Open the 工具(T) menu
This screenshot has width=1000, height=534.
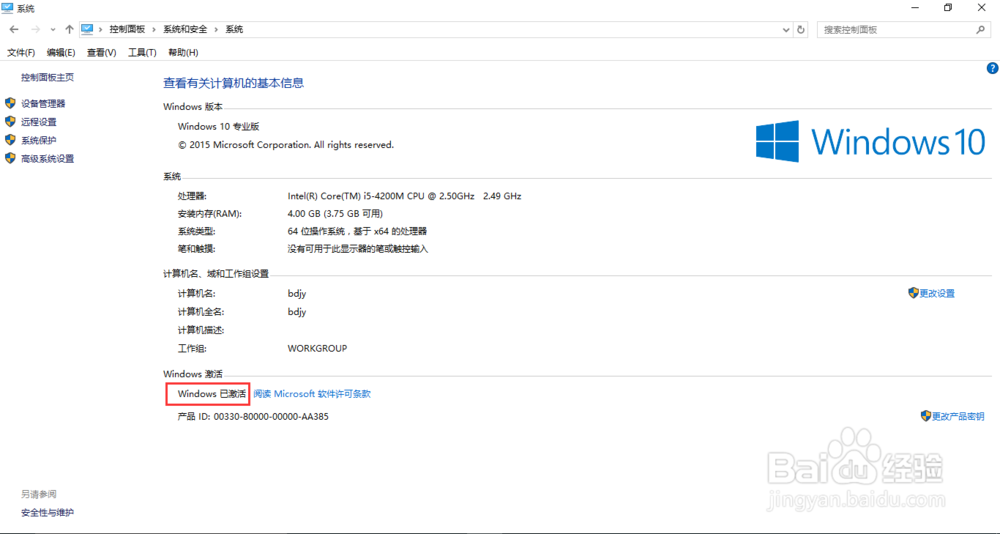(x=142, y=52)
